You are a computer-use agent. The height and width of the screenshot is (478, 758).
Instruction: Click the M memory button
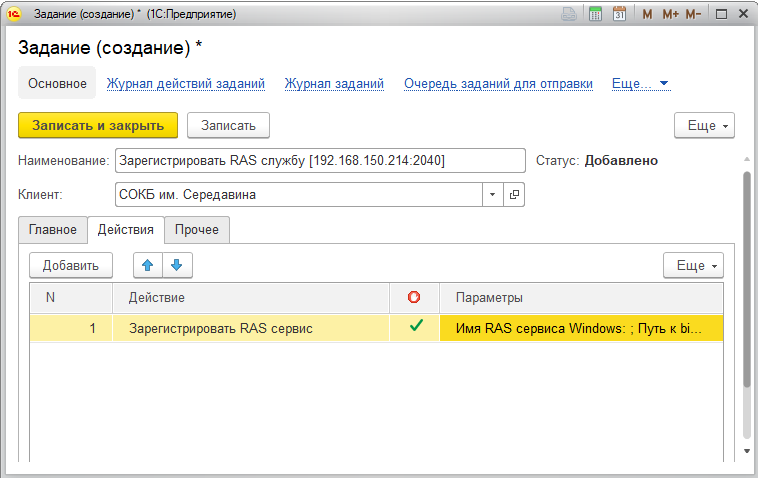pyautogui.click(x=647, y=14)
